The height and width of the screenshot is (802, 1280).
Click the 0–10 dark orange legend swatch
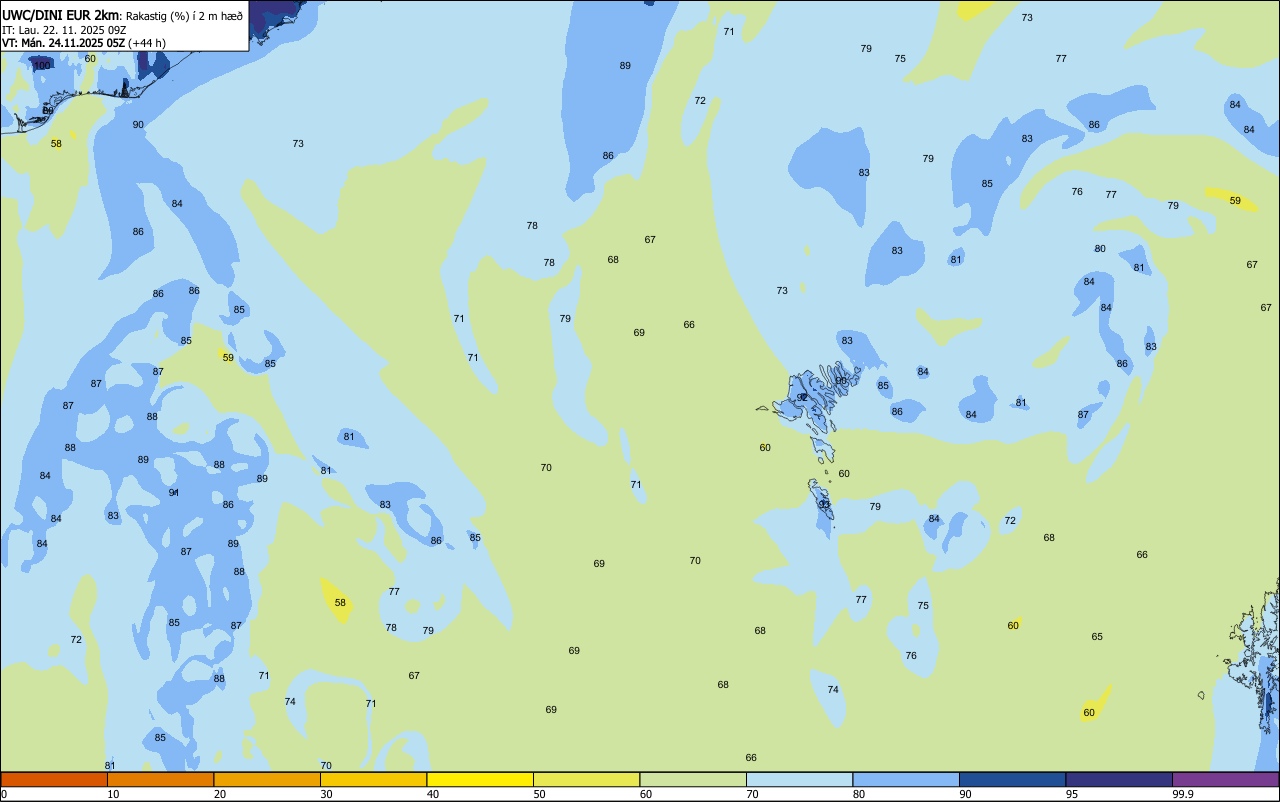tap(54, 779)
